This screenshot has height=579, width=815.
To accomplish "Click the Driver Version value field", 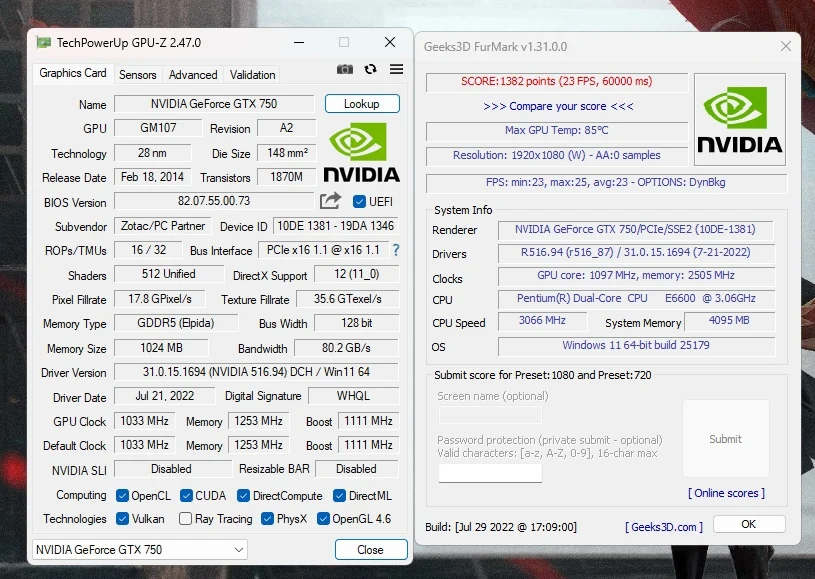I will 256,372.
